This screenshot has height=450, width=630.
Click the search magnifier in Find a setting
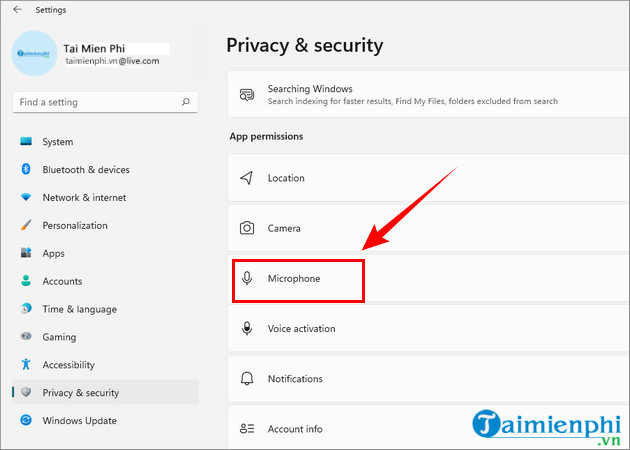coord(186,102)
